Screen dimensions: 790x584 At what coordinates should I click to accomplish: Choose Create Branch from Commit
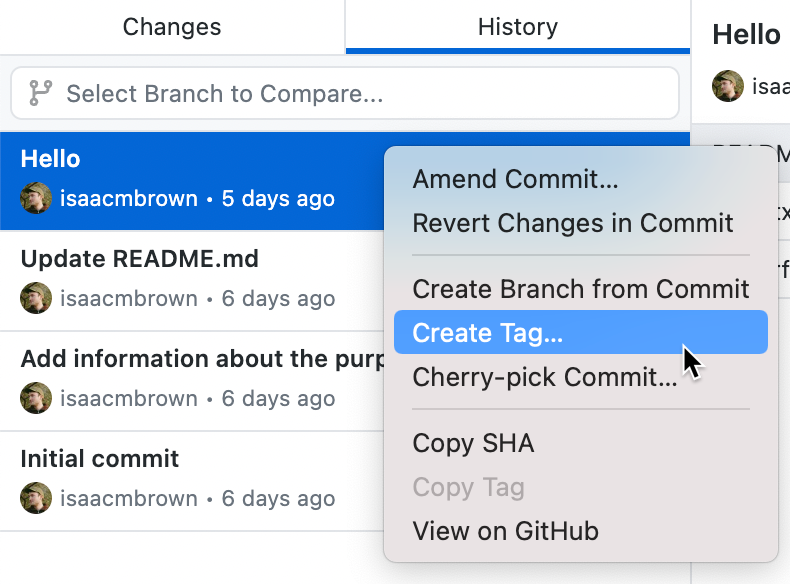click(580, 289)
